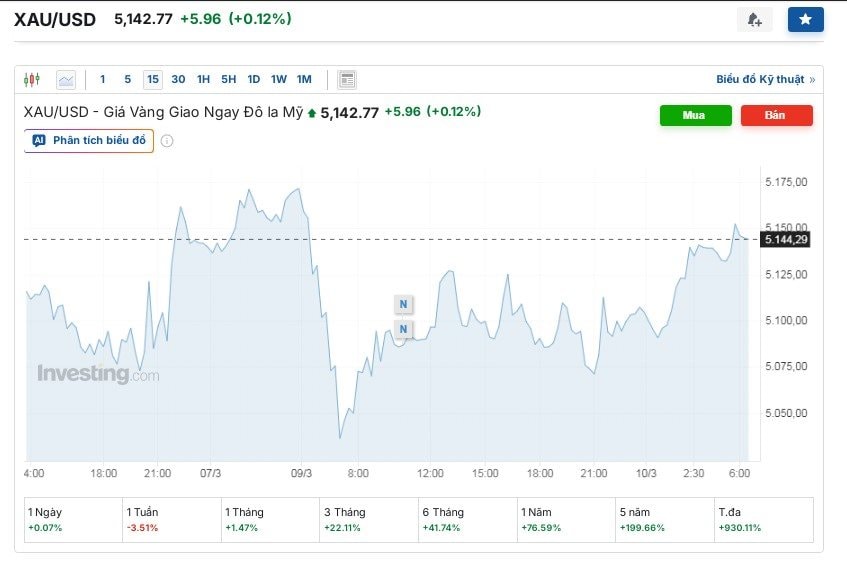Open the 1 Tuần performance tab
This screenshot has width=847, height=566.
pos(170,518)
